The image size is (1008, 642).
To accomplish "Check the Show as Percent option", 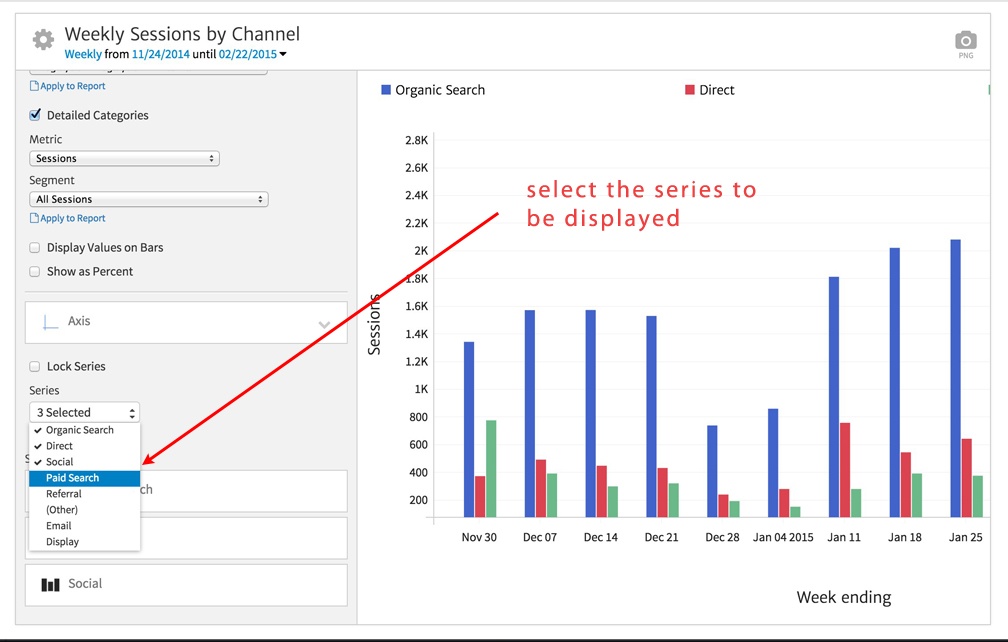I will pyautogui.click(x=36, y=272).
